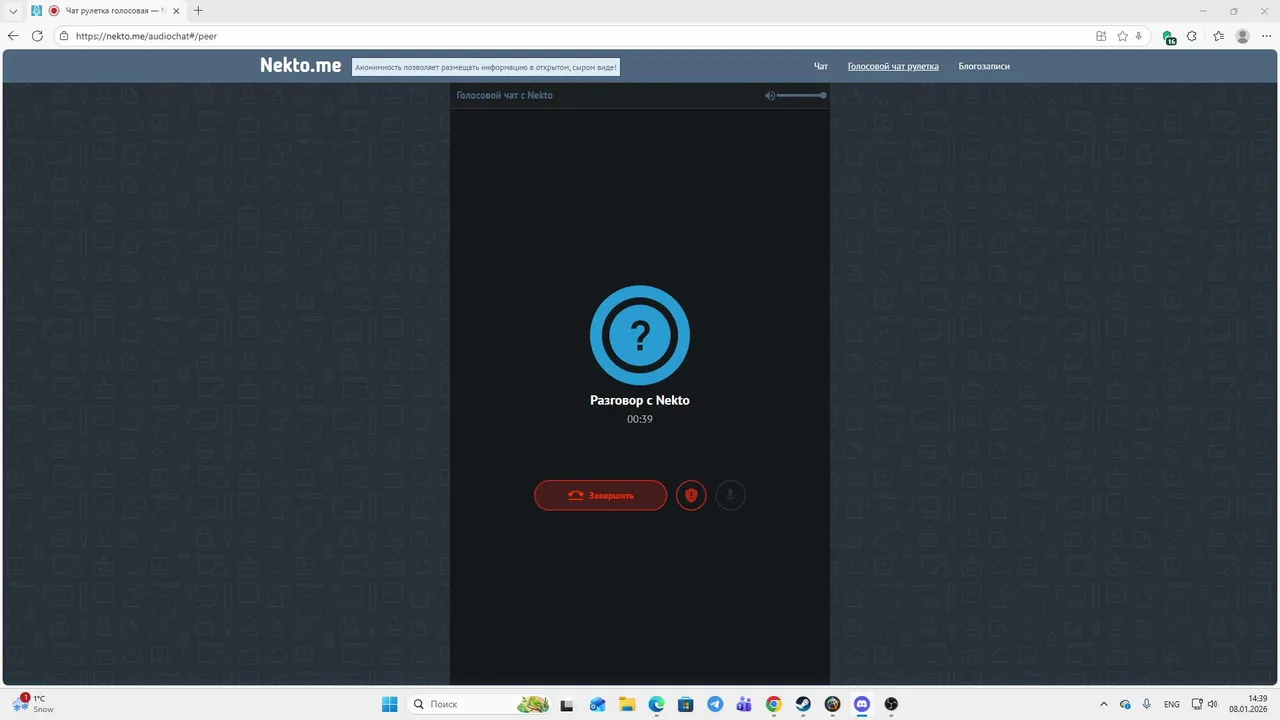Open OBS Studio from the taskbar
This screenshot has height=720, width=1280.
(x=892, y=704)
